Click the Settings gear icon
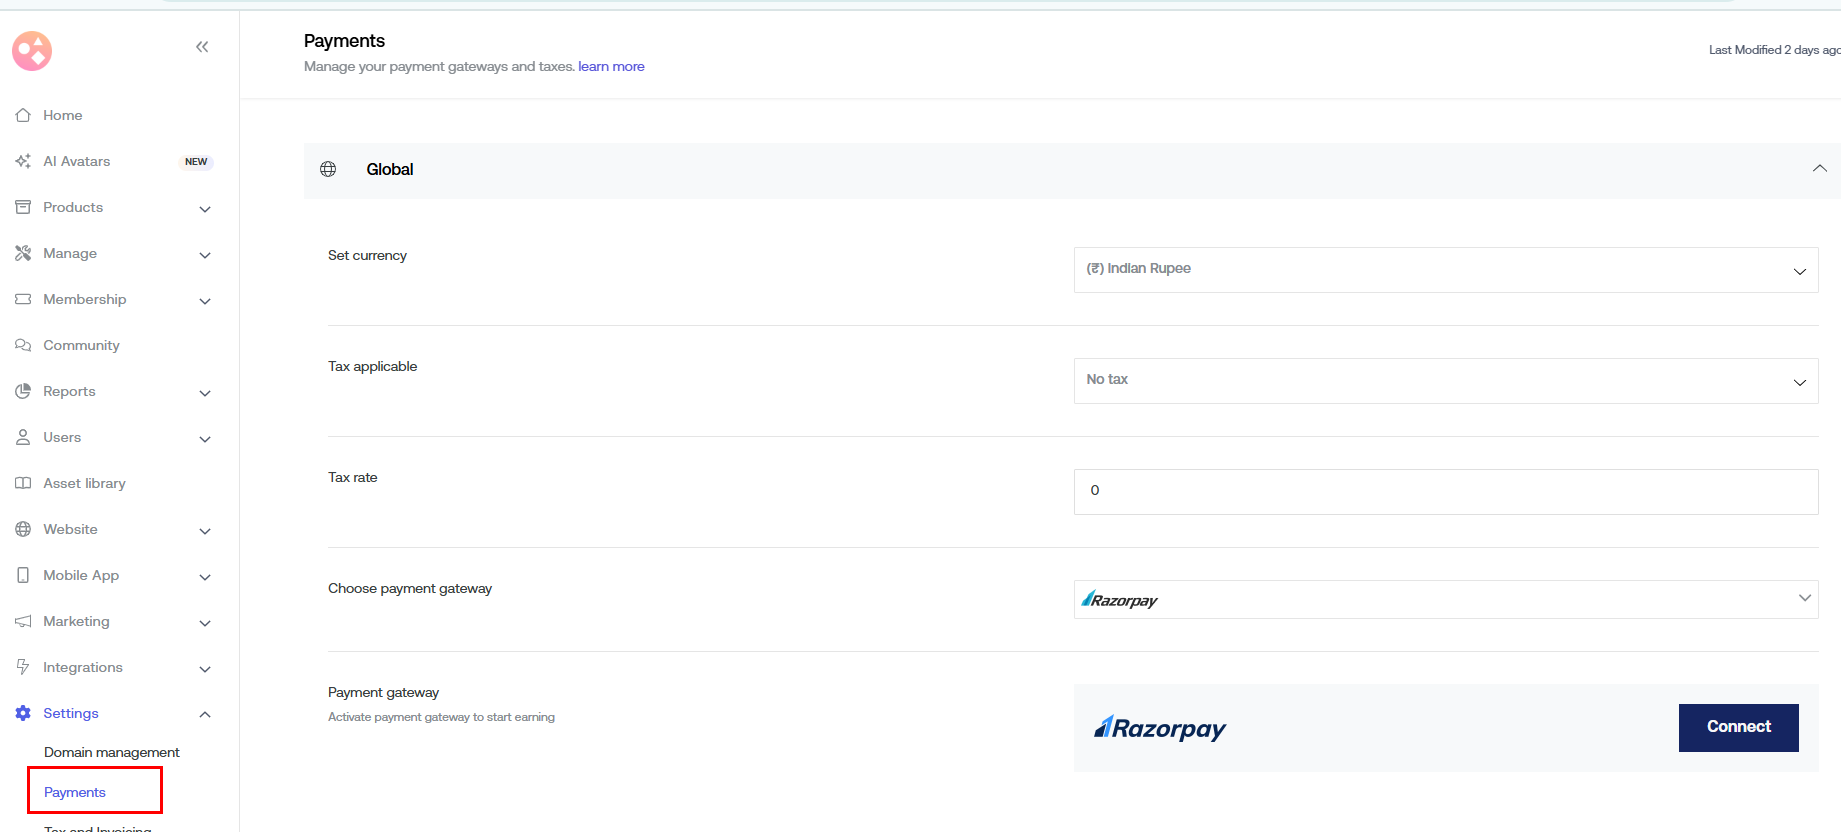The width and height of the screenshot is (1841, 832). (23, 714)
